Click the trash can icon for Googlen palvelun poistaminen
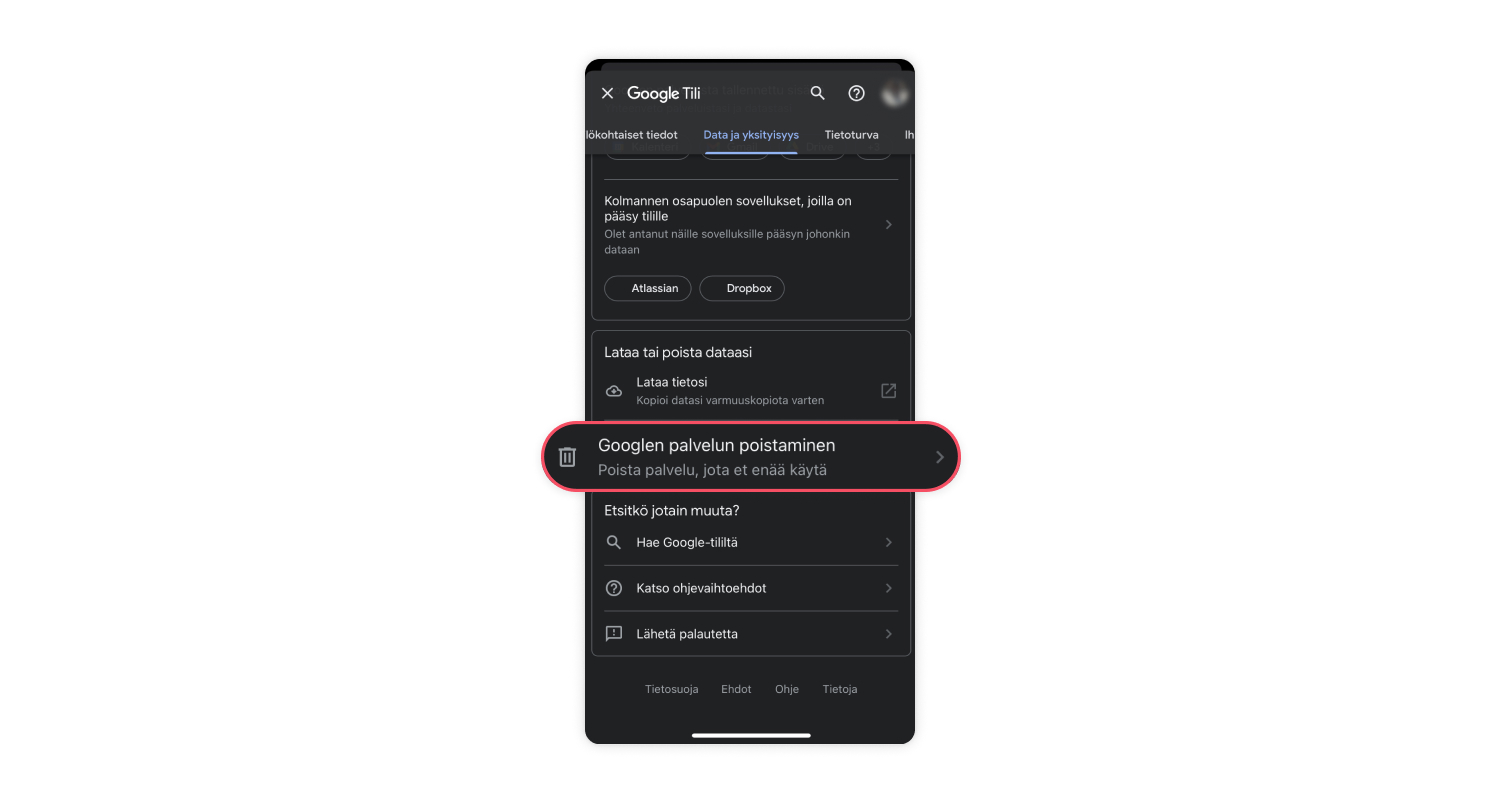The image size is (1500, 800). 567,457
